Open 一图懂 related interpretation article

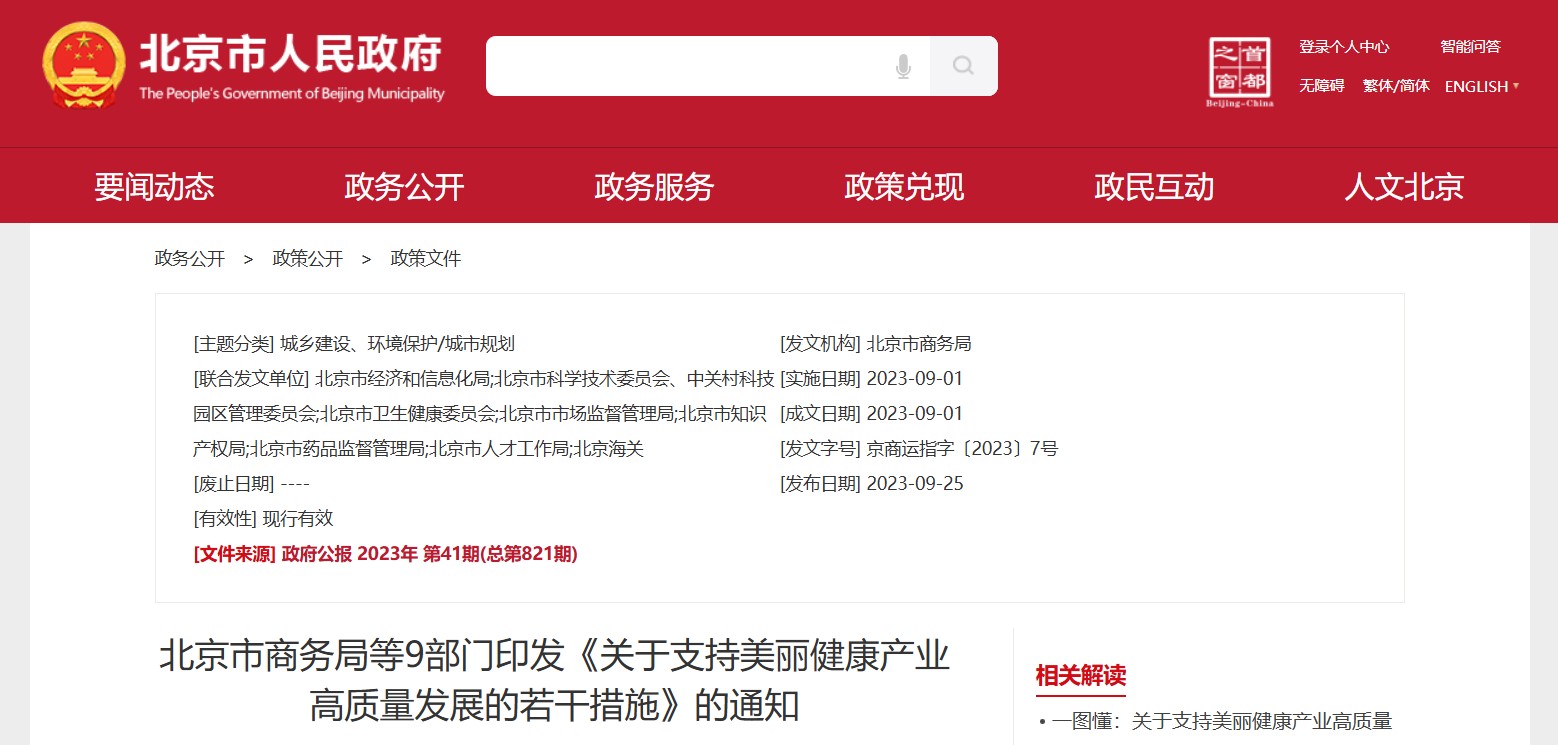[x=1221, y=721]
